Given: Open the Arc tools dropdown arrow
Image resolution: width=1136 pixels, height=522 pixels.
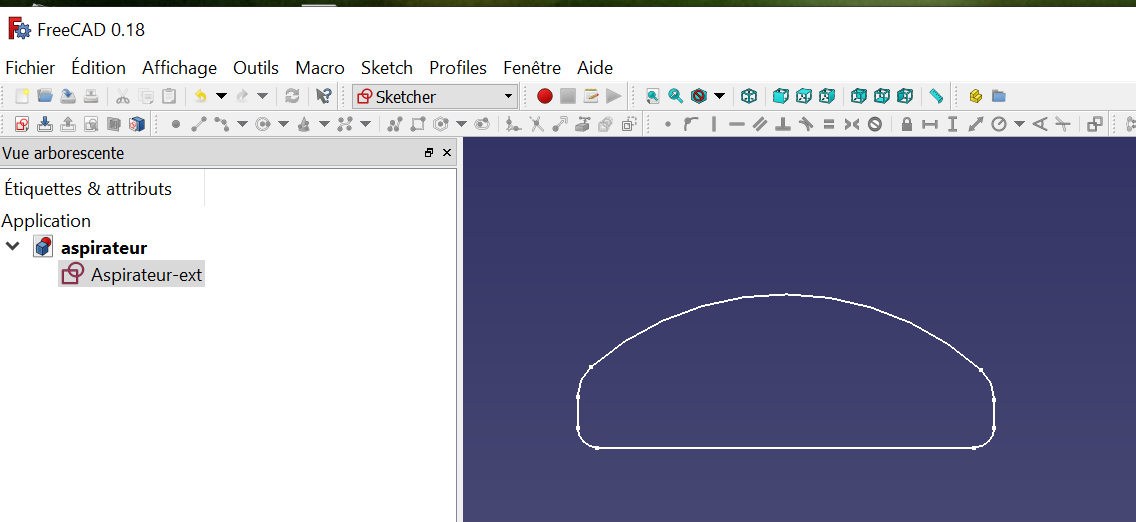Looking at the screenshot, I should point(242,125).
